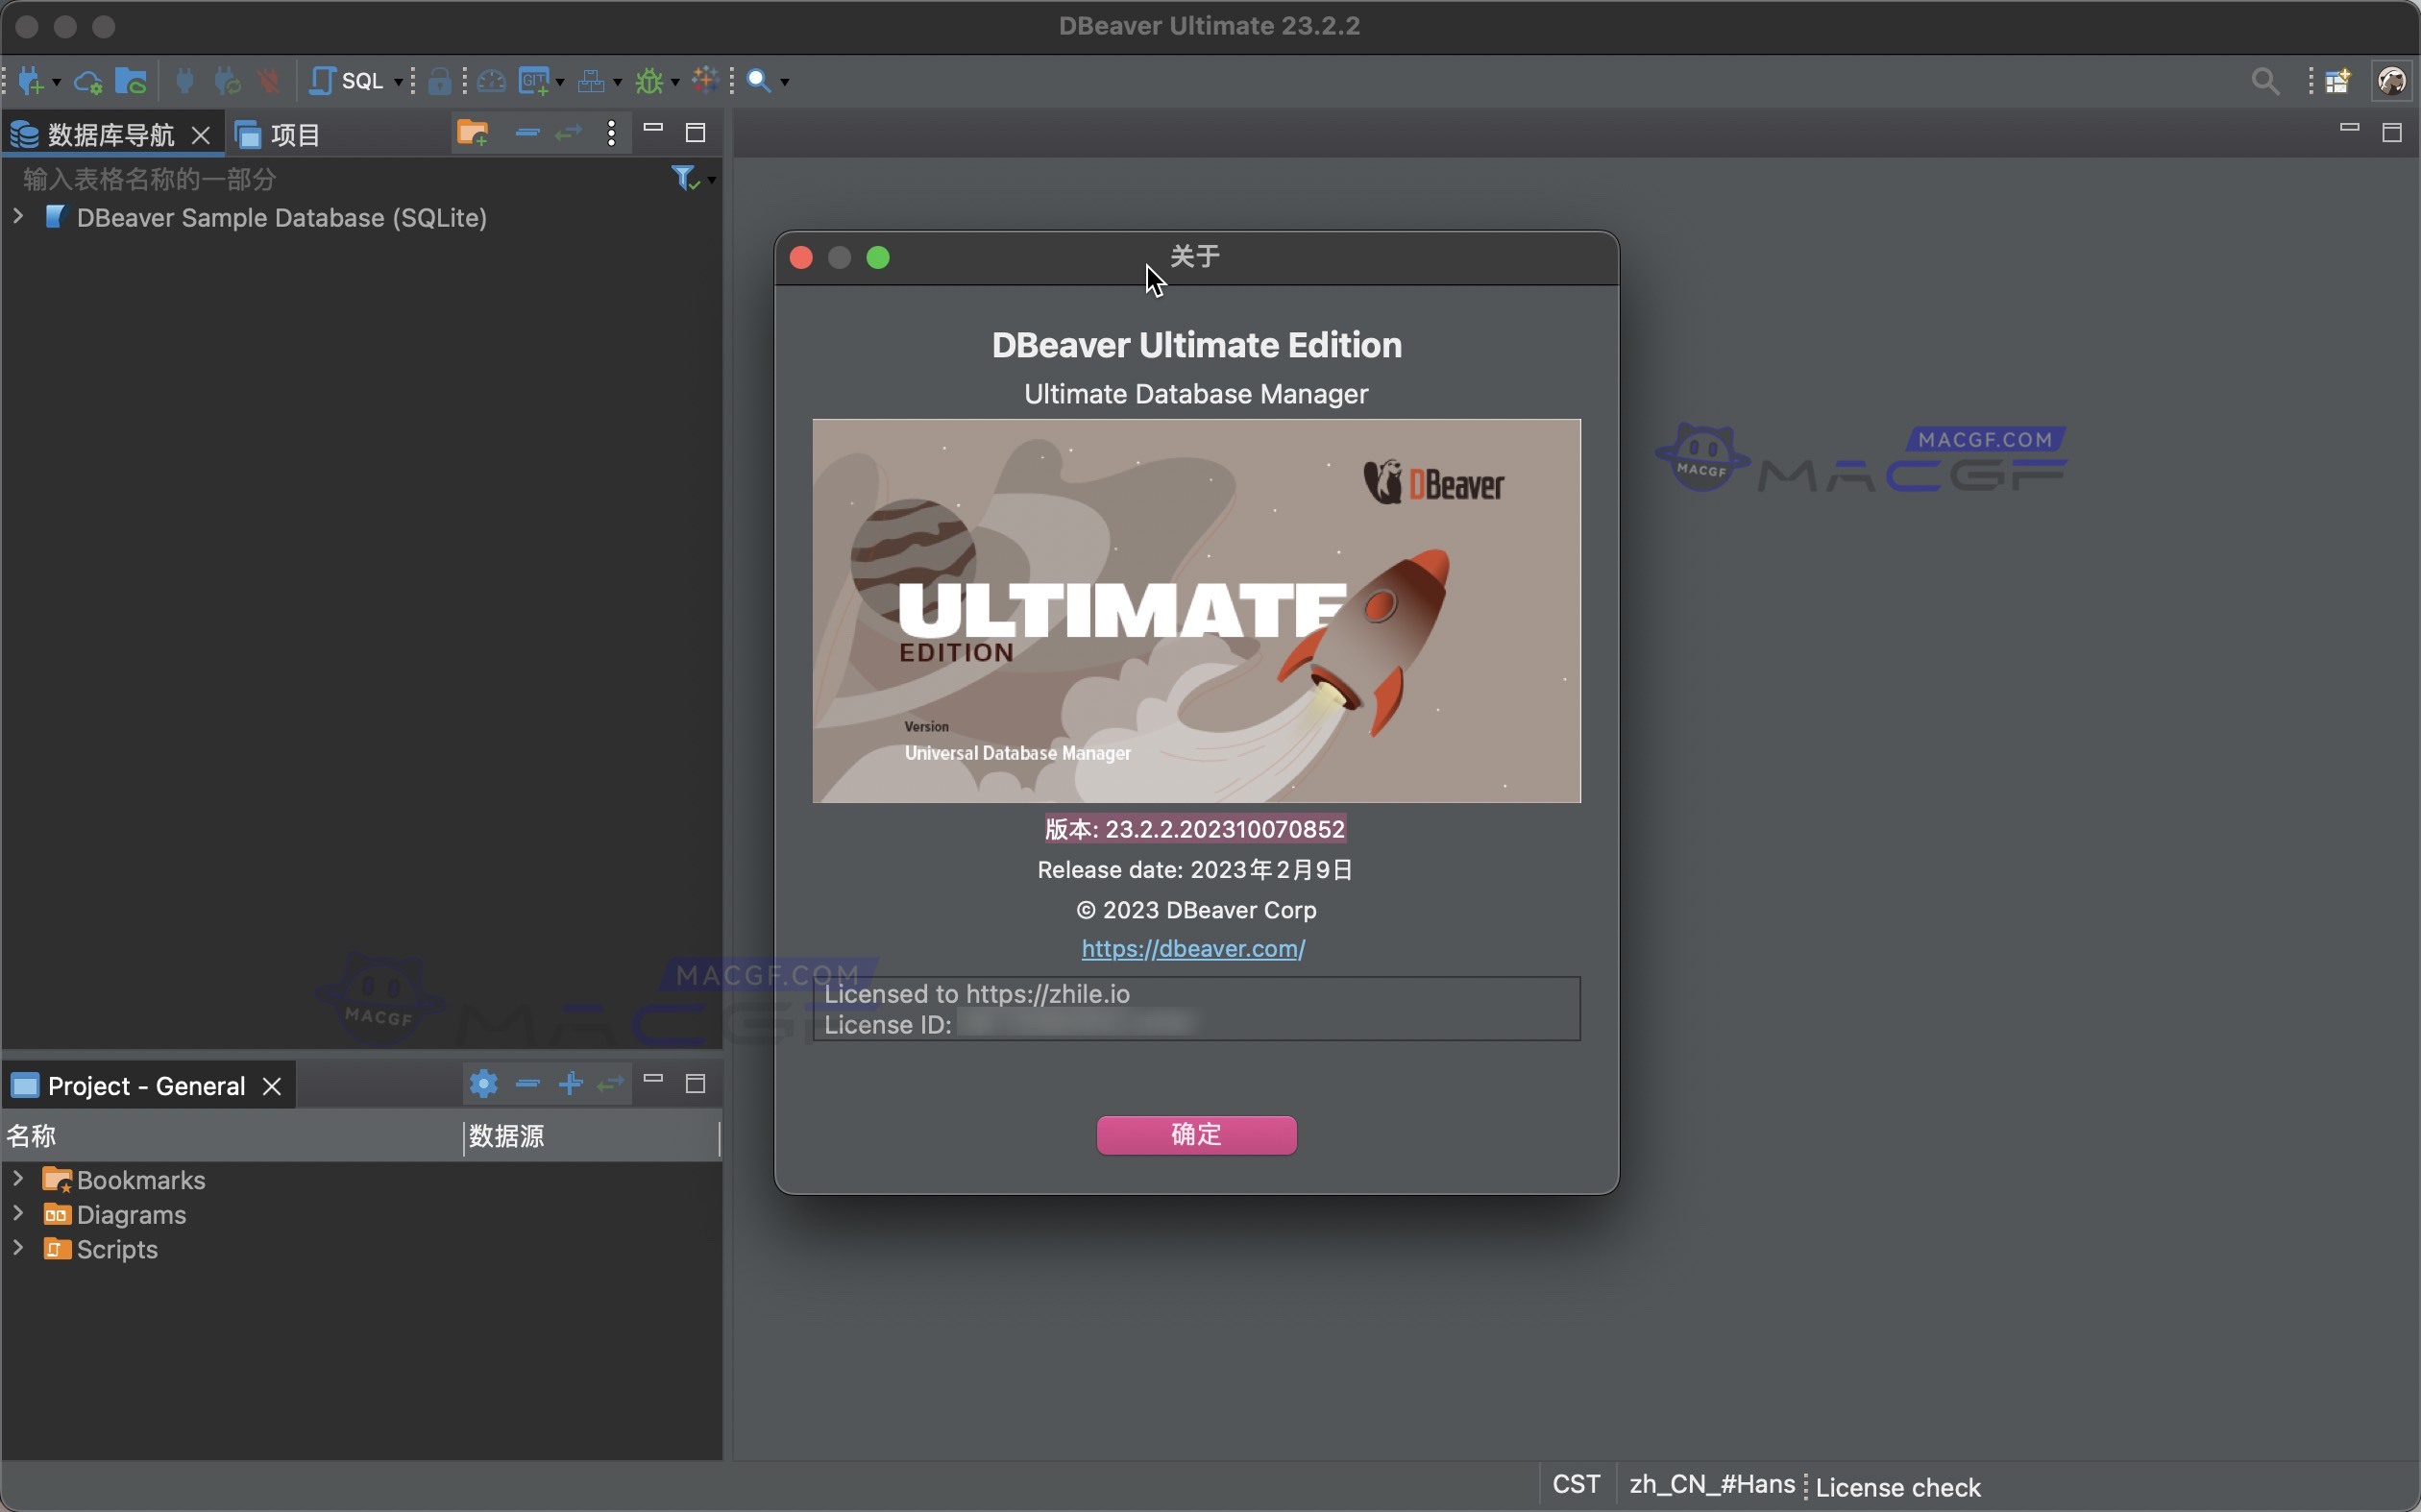Open the AI assistant sparkles icon

pos(706,82)
